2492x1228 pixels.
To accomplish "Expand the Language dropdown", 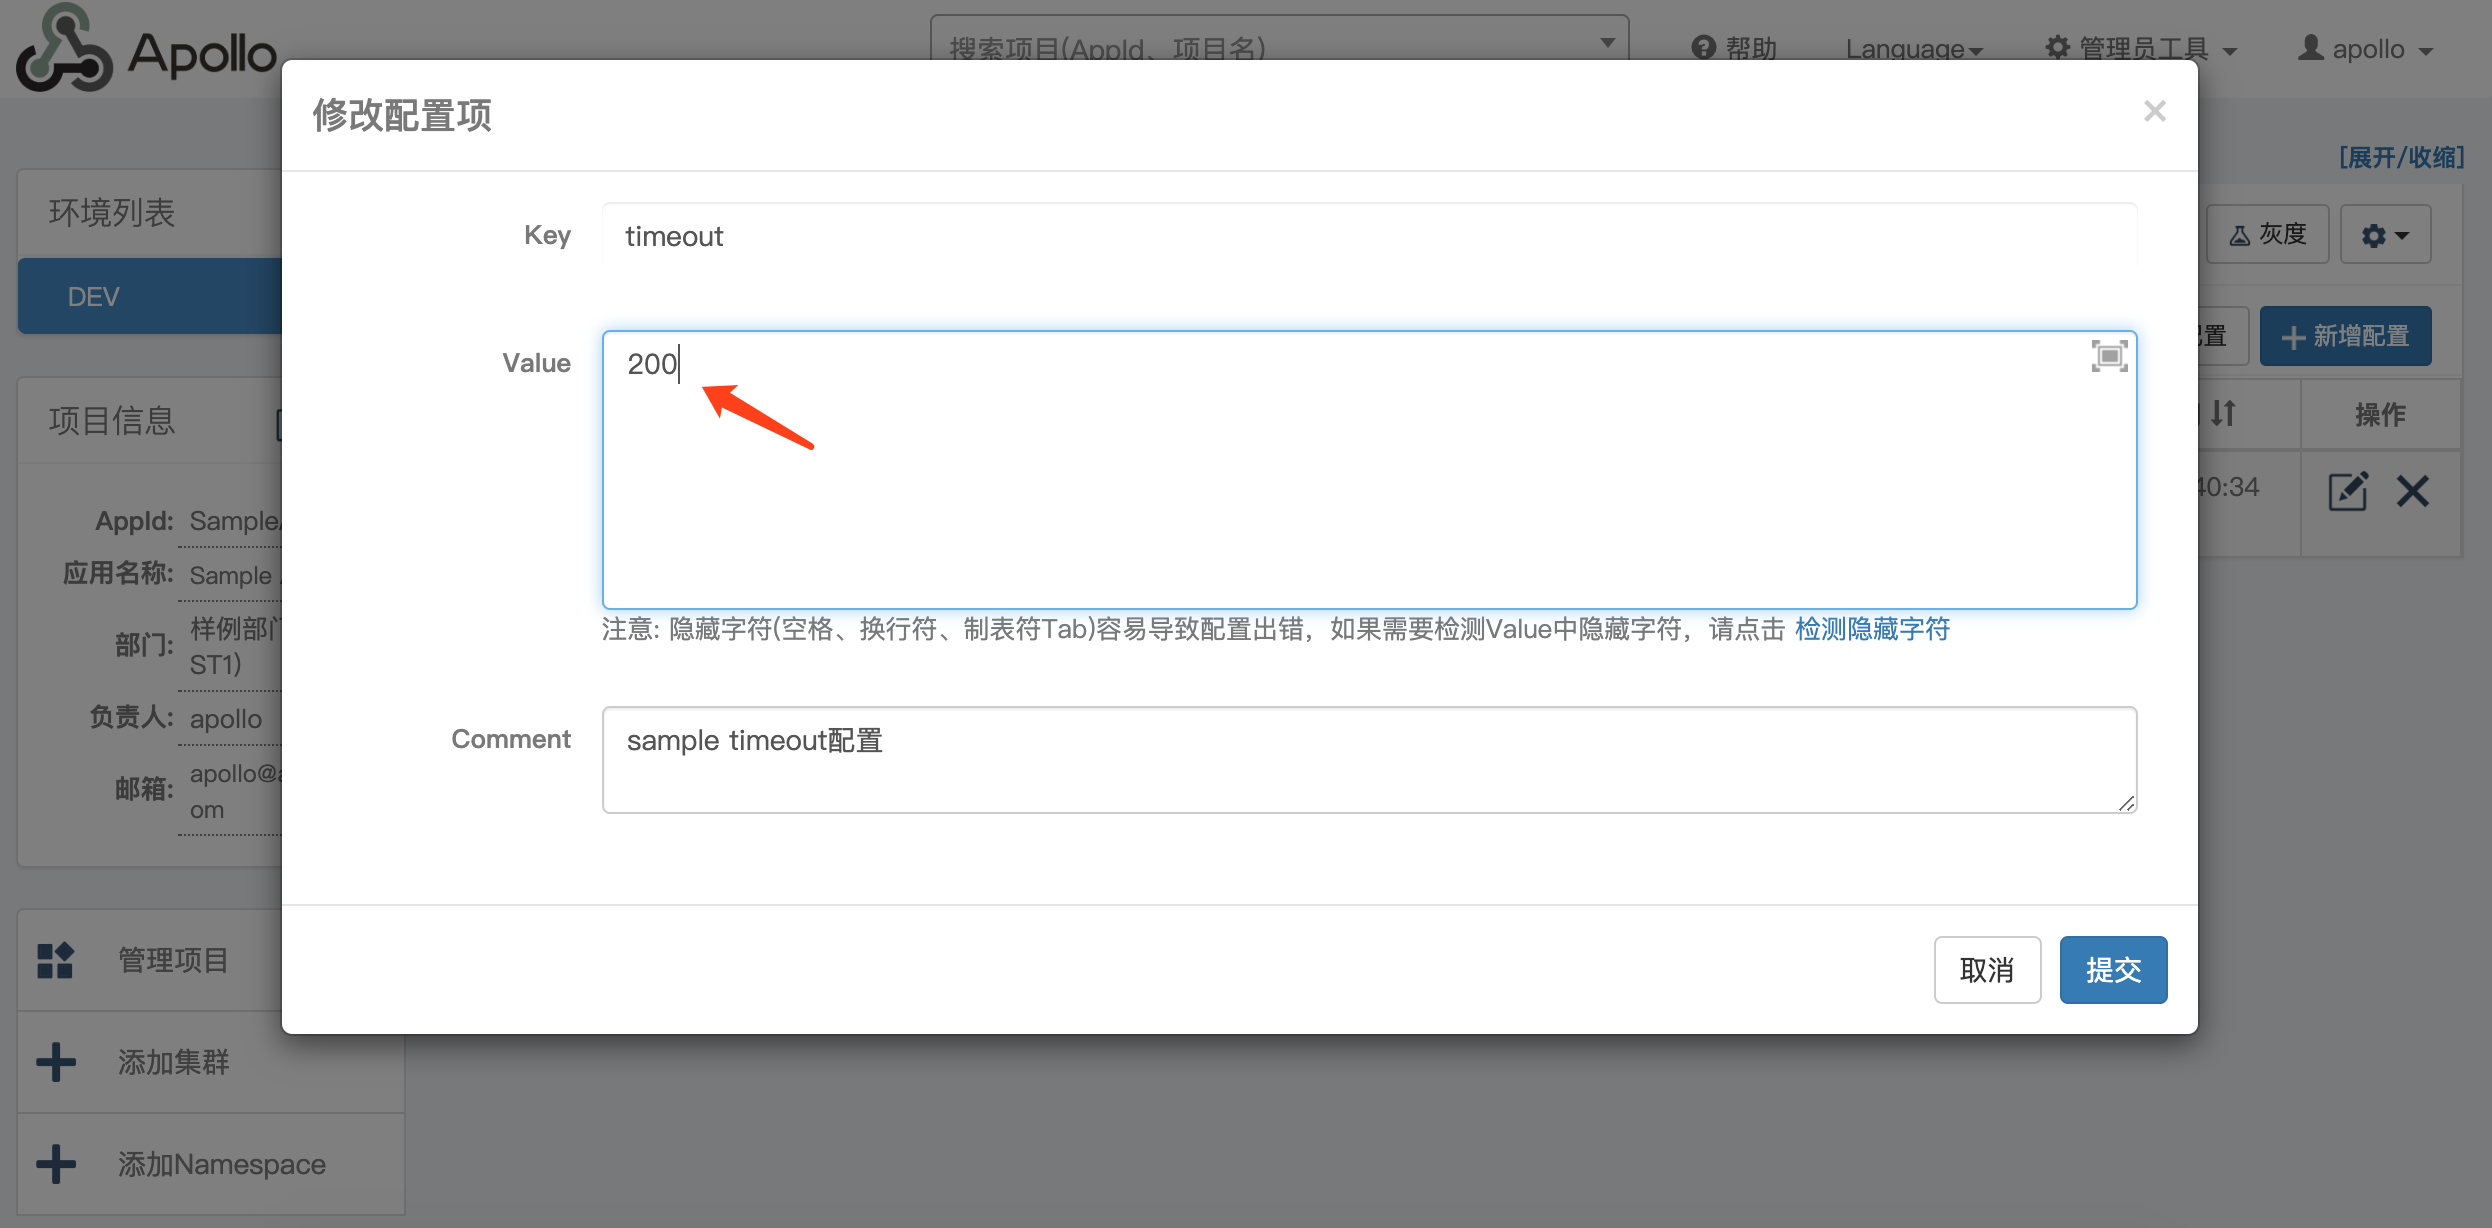I will (x=1913, y=49).
